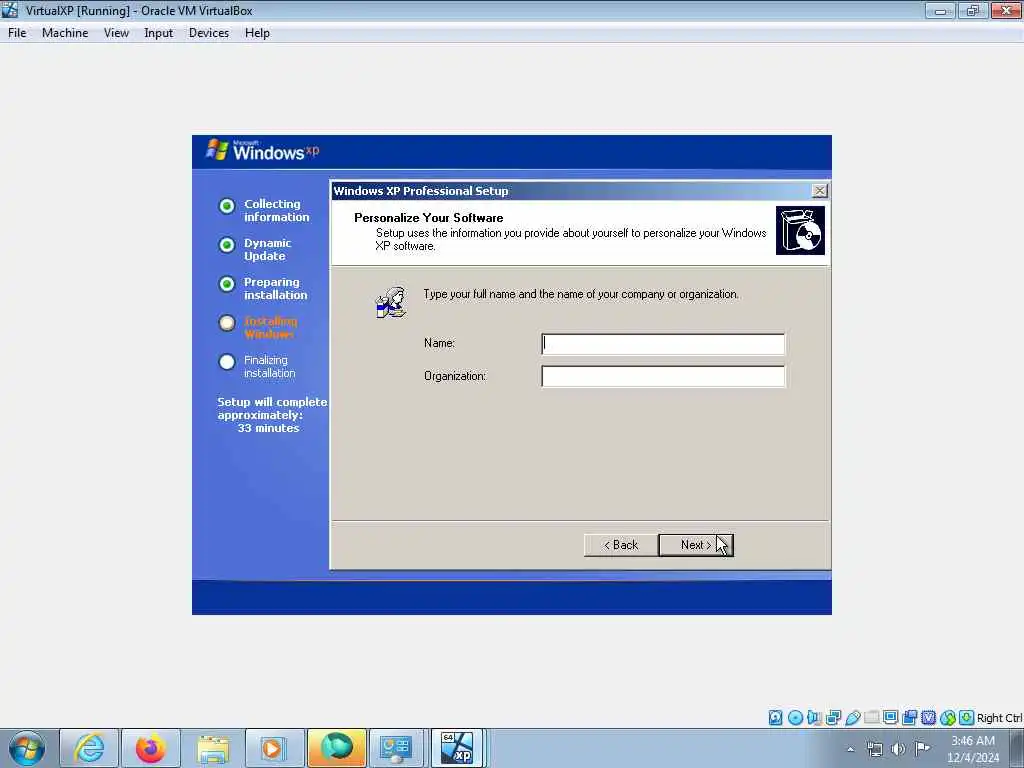
Task: Click the overlapping-screens status icon beside display icon
Action: tap(910, 718)
